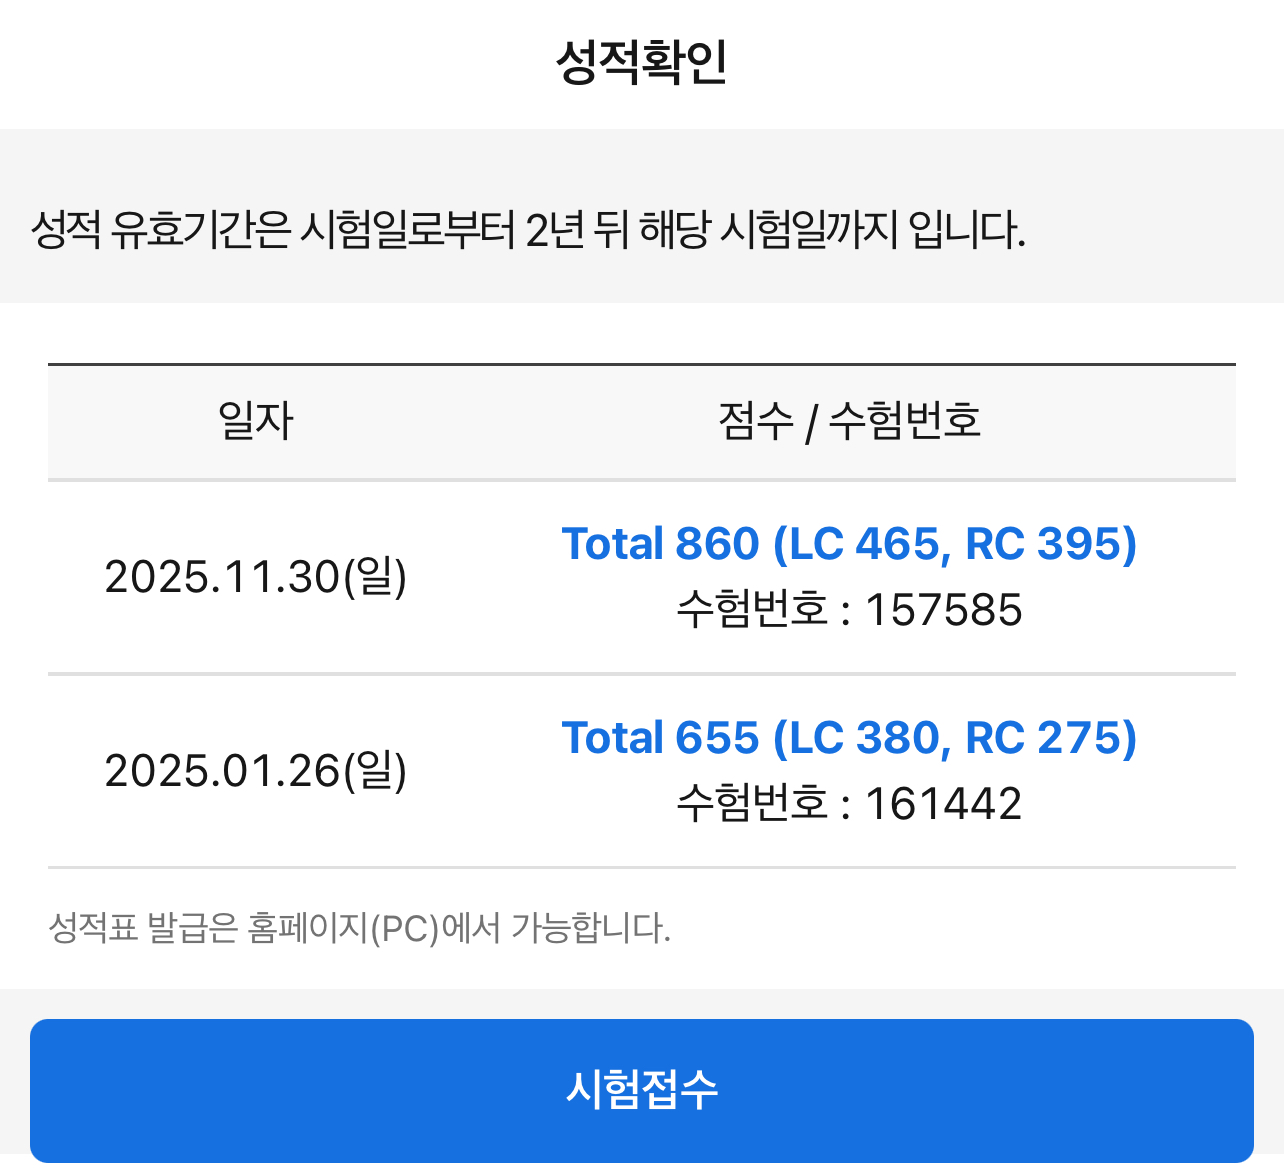Click the 수험번호 label above 157585

point(752,610)
